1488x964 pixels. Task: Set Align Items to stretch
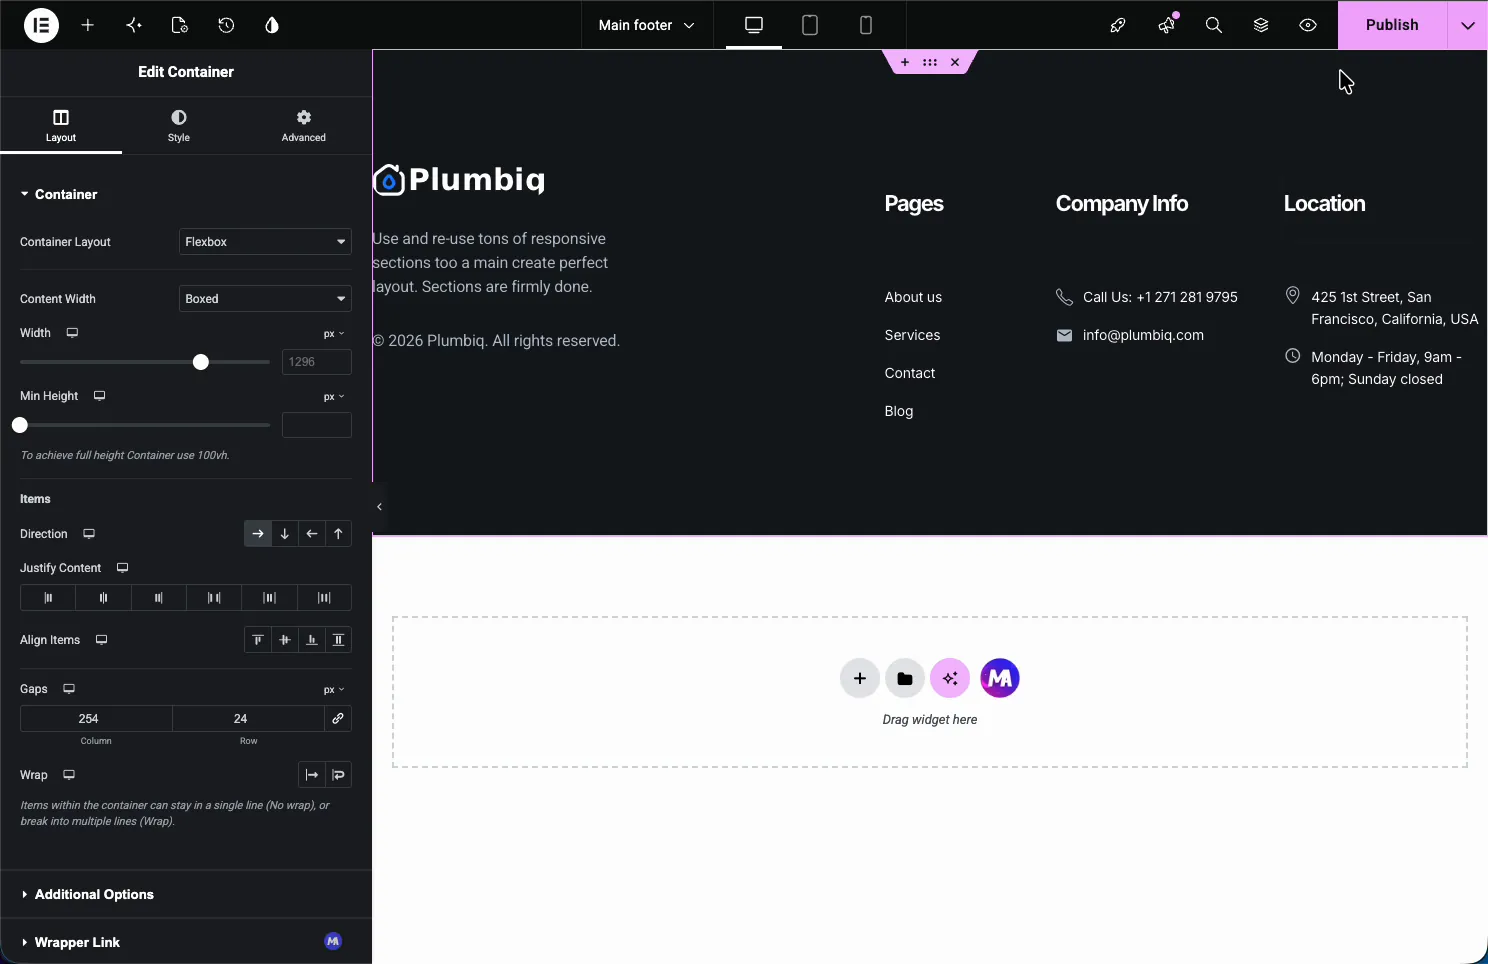tap(339, 640)
